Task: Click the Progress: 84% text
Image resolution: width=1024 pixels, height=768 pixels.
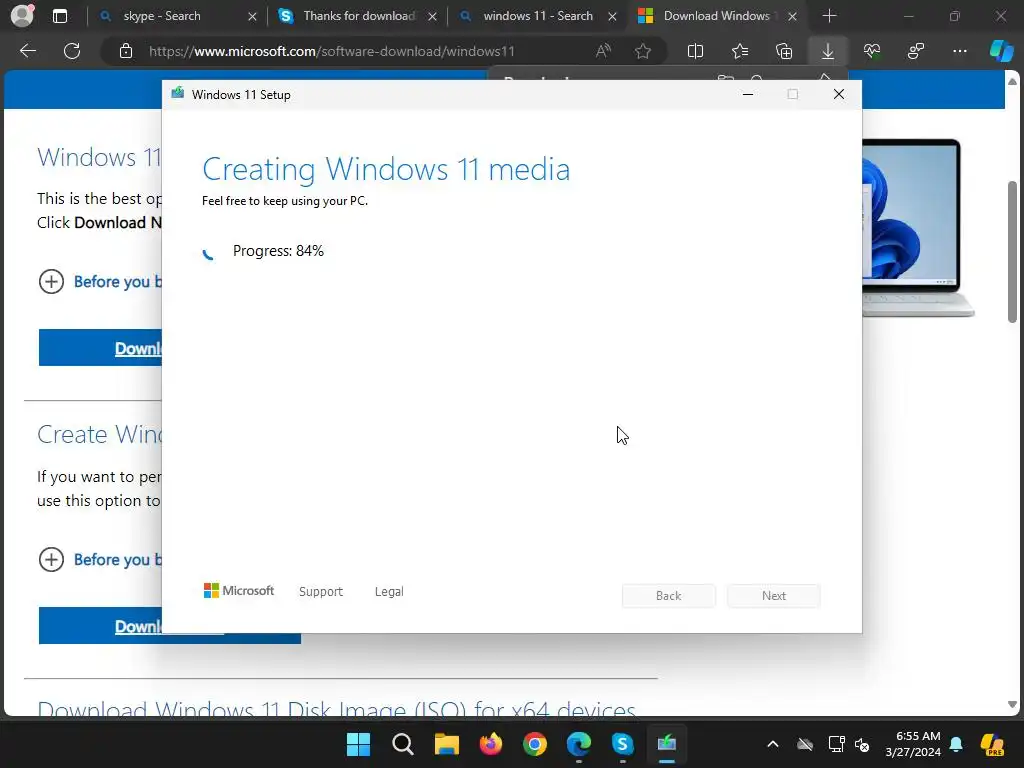Action: [x=278, y=251]
